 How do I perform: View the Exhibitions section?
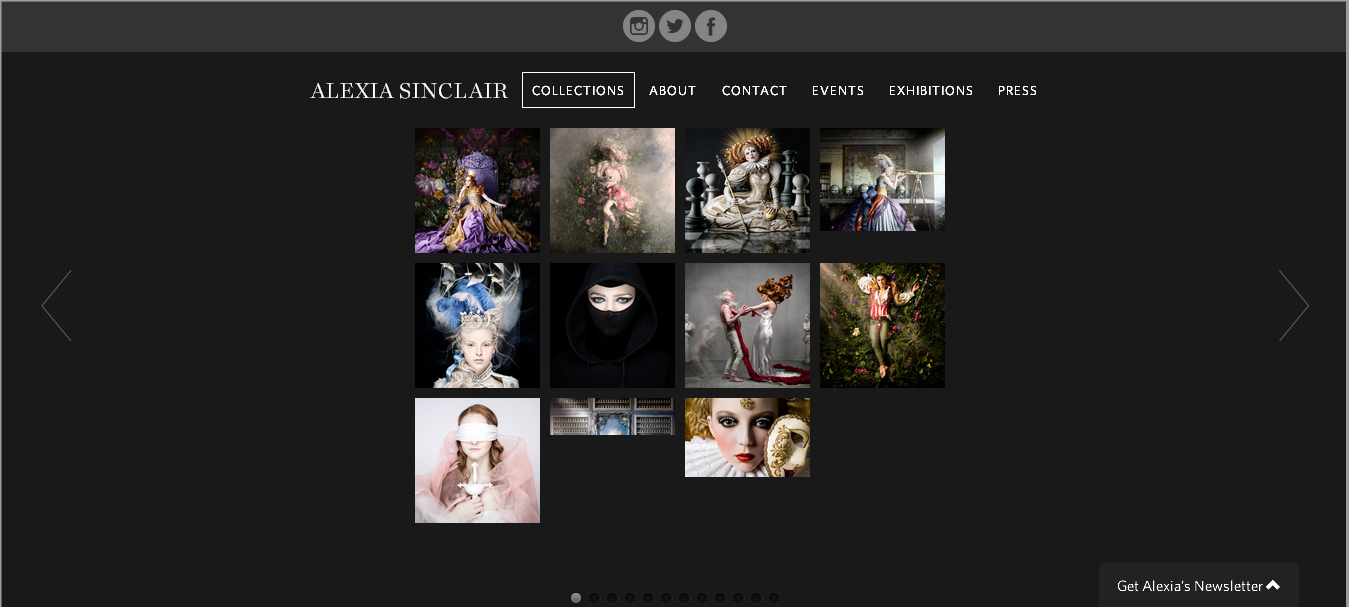click(931, 90)
